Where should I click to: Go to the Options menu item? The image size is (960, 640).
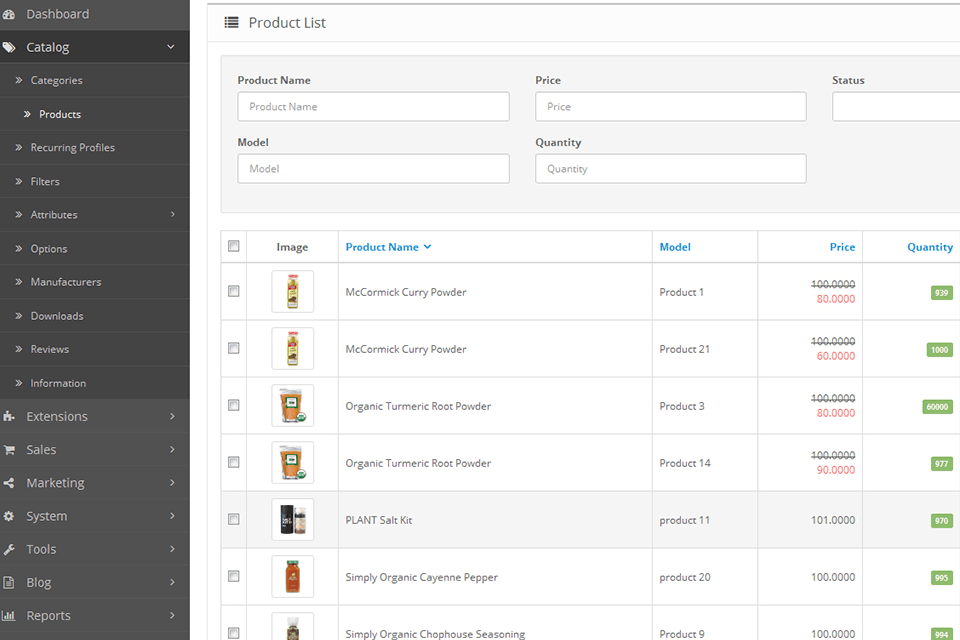(49, 249)
